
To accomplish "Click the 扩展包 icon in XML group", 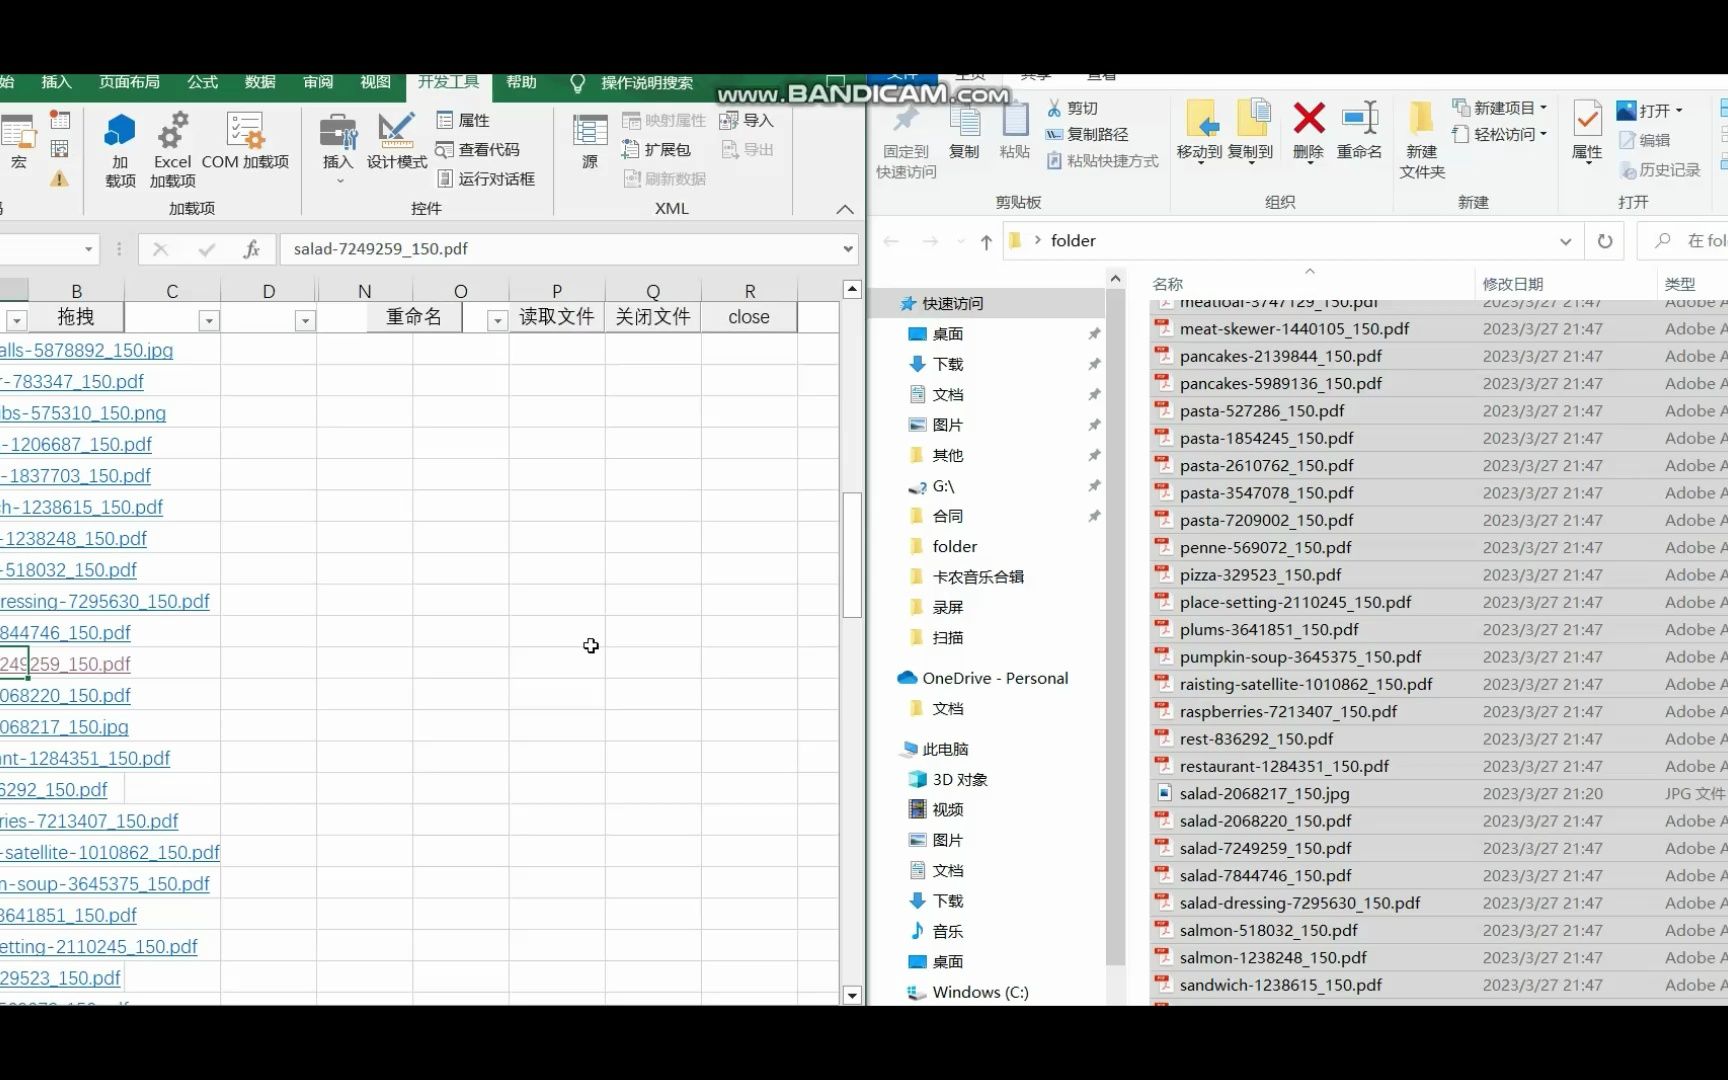I will coord(660,150).
